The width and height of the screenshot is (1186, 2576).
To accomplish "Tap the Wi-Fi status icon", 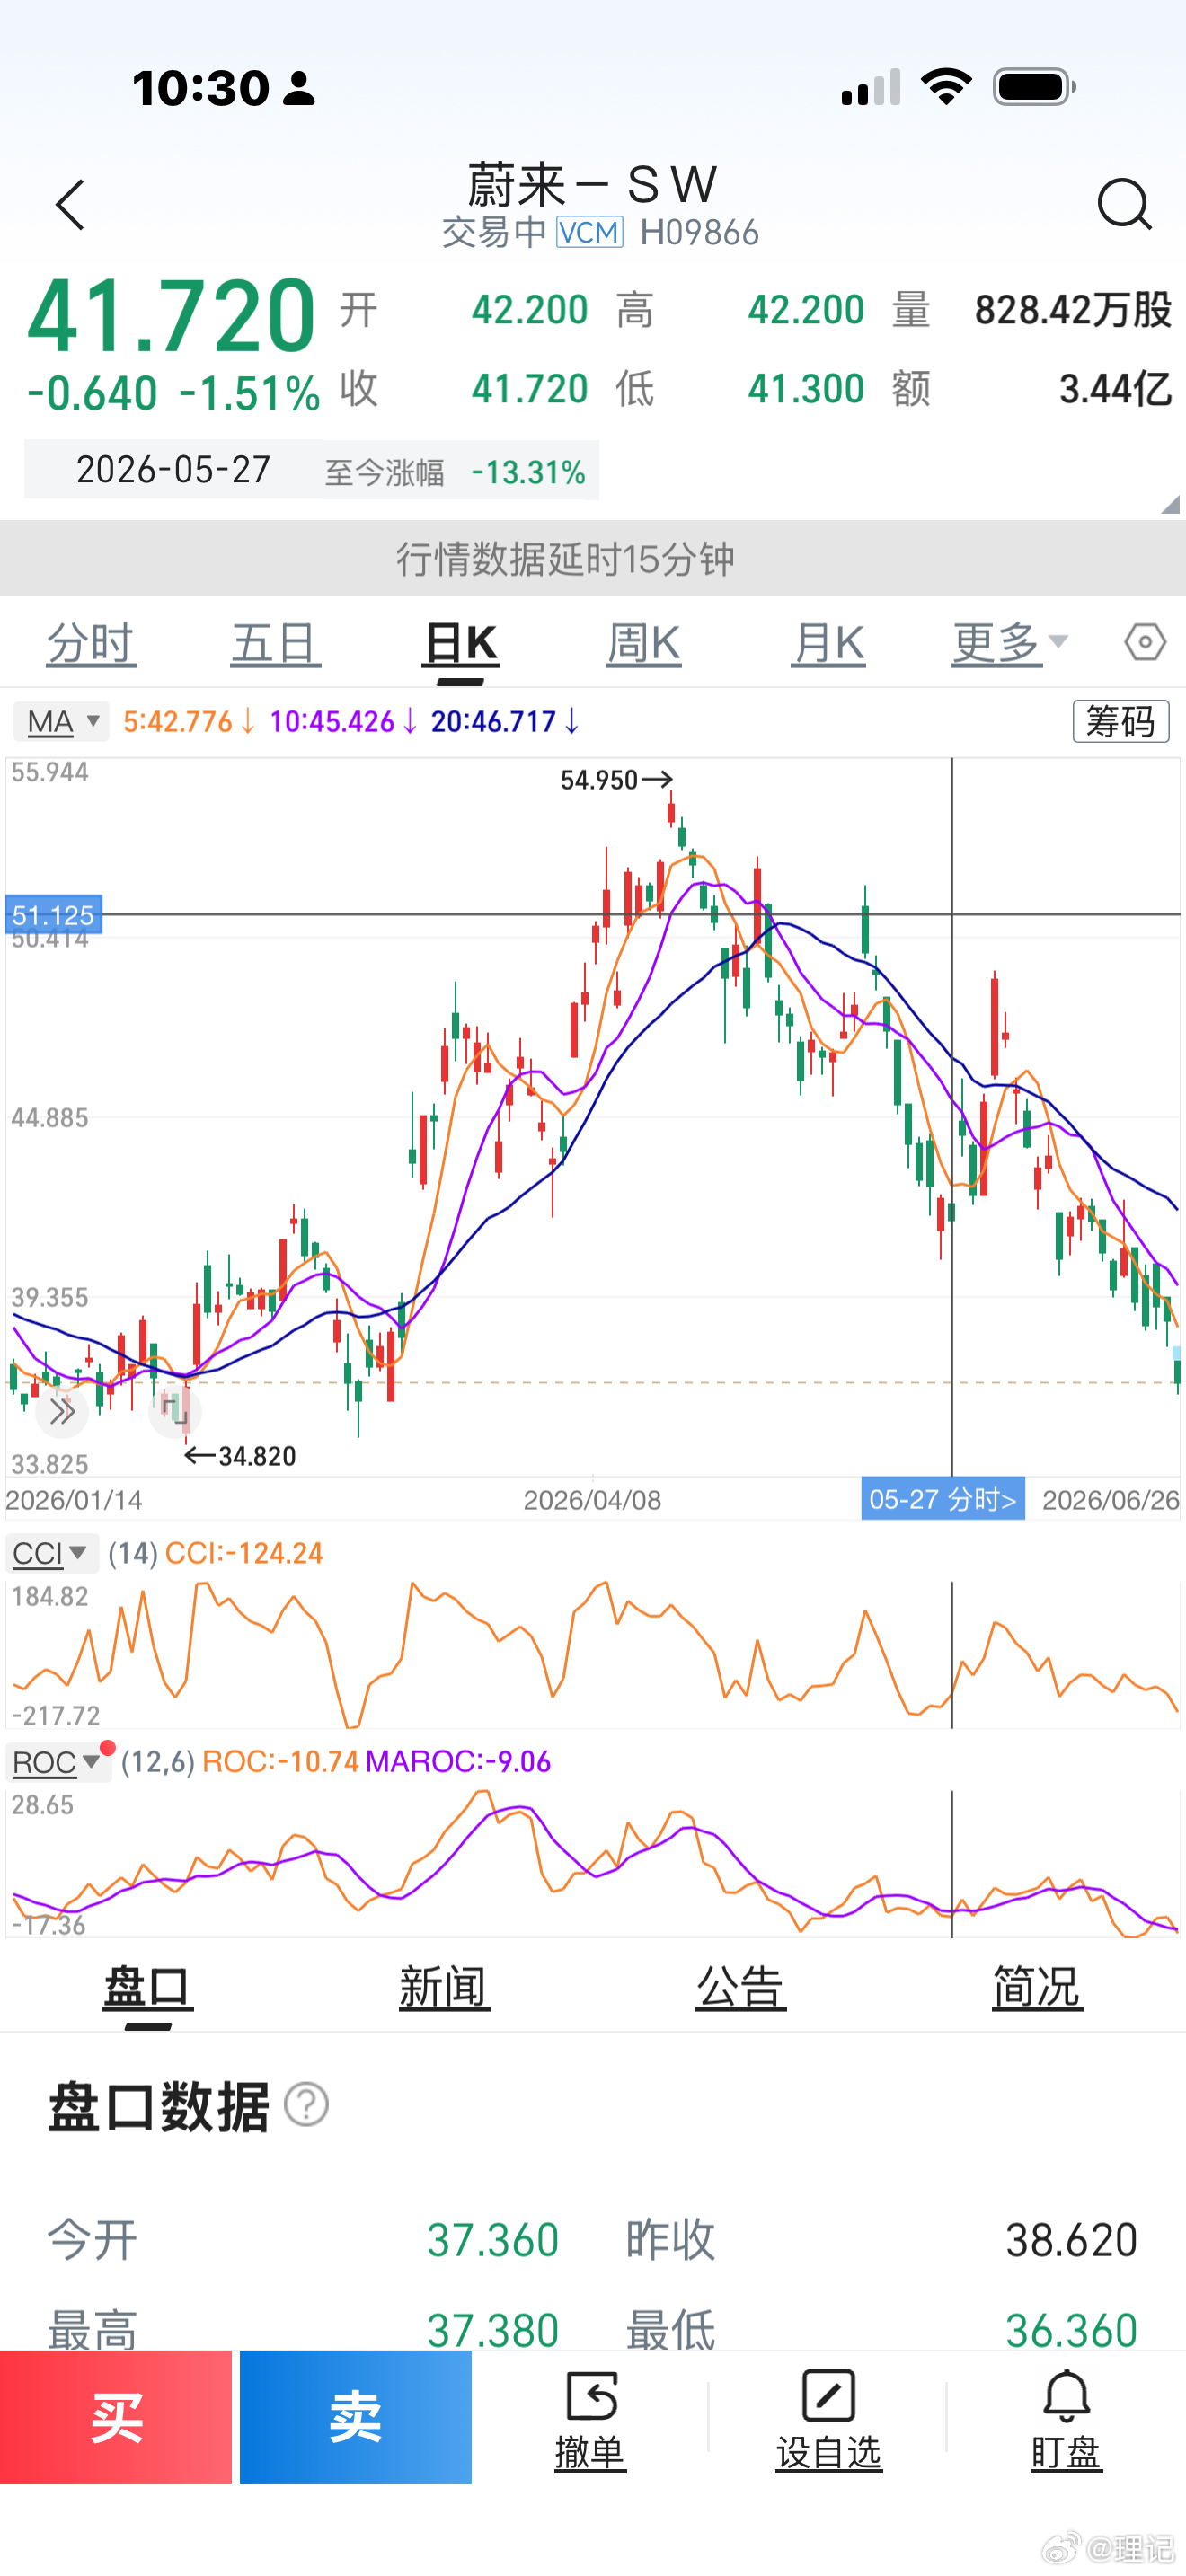I will 947,87.
